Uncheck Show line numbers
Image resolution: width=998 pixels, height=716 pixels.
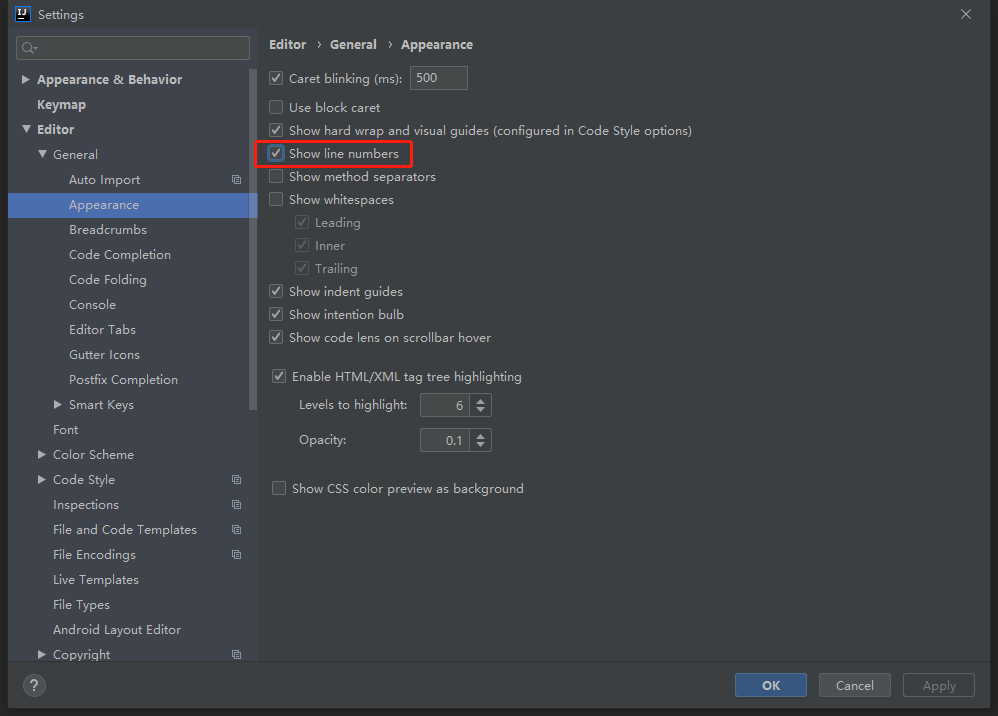276,153
